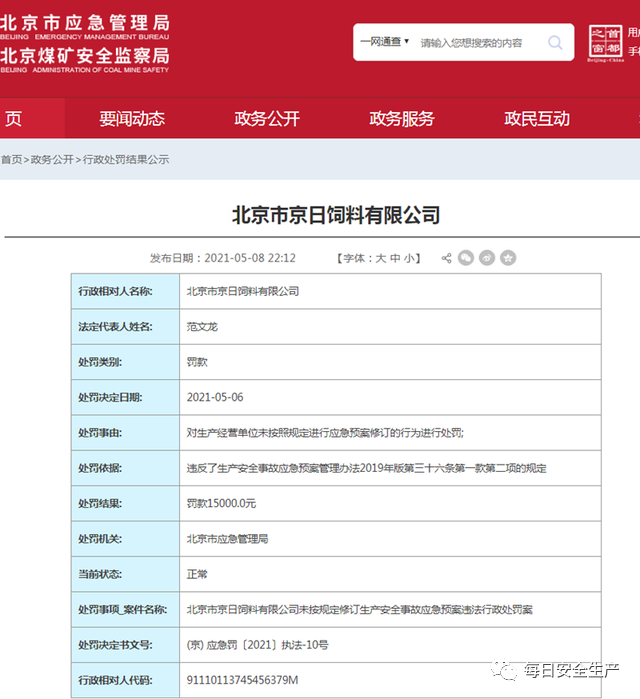The image size is (640, 699).
Task: Click the 行政相对人名称 company name value cell
Action: pos(390,292)
